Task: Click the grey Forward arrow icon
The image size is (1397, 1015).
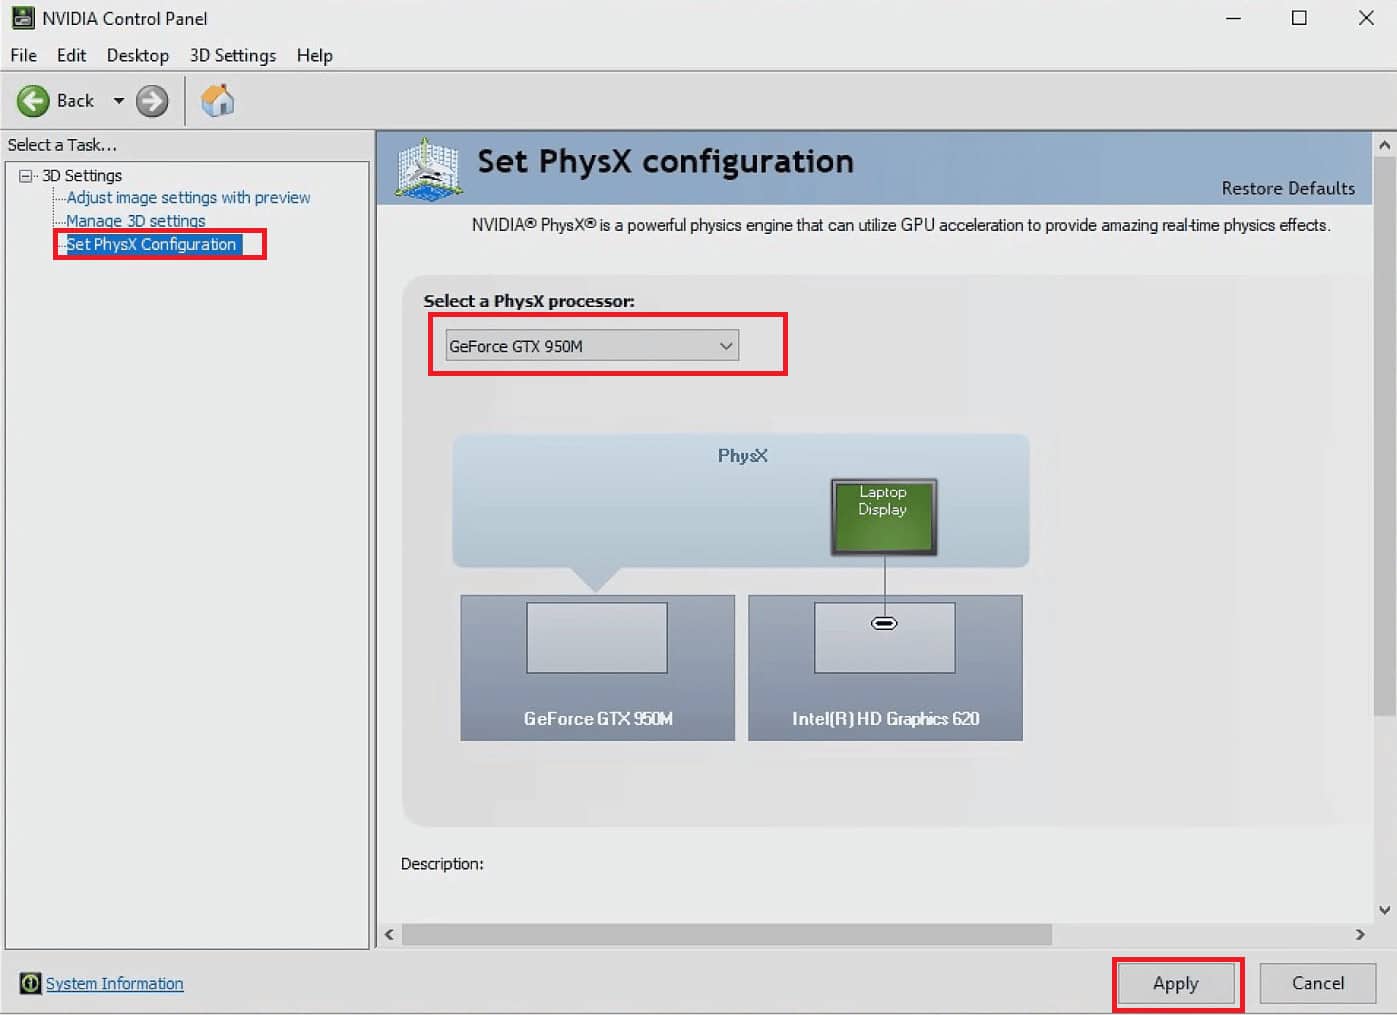Action: tap(152, 101)
